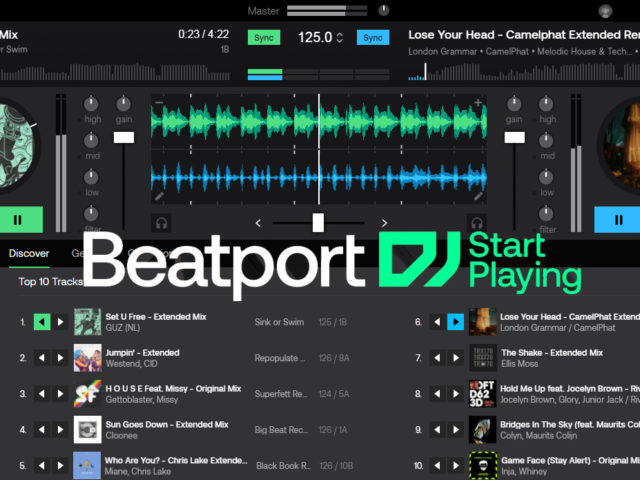Viewport: 640px width, 480px height.
Task: Load Lose Your Head to right deck
Action: click(456, 322)
